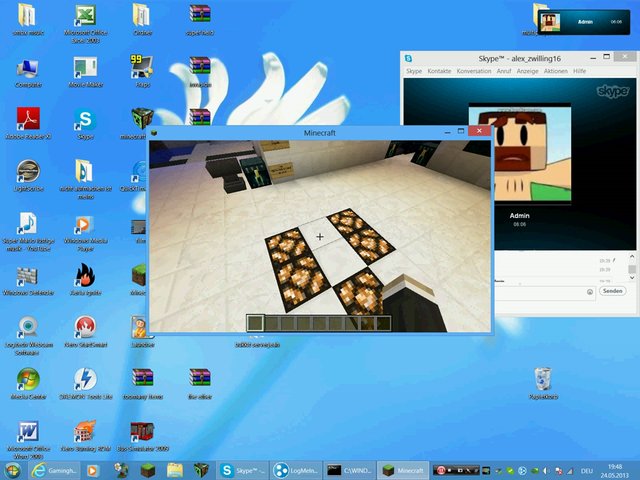Open the Aktionen menu in Skype
Screen dimensions: 640x480
coord(555,71)
